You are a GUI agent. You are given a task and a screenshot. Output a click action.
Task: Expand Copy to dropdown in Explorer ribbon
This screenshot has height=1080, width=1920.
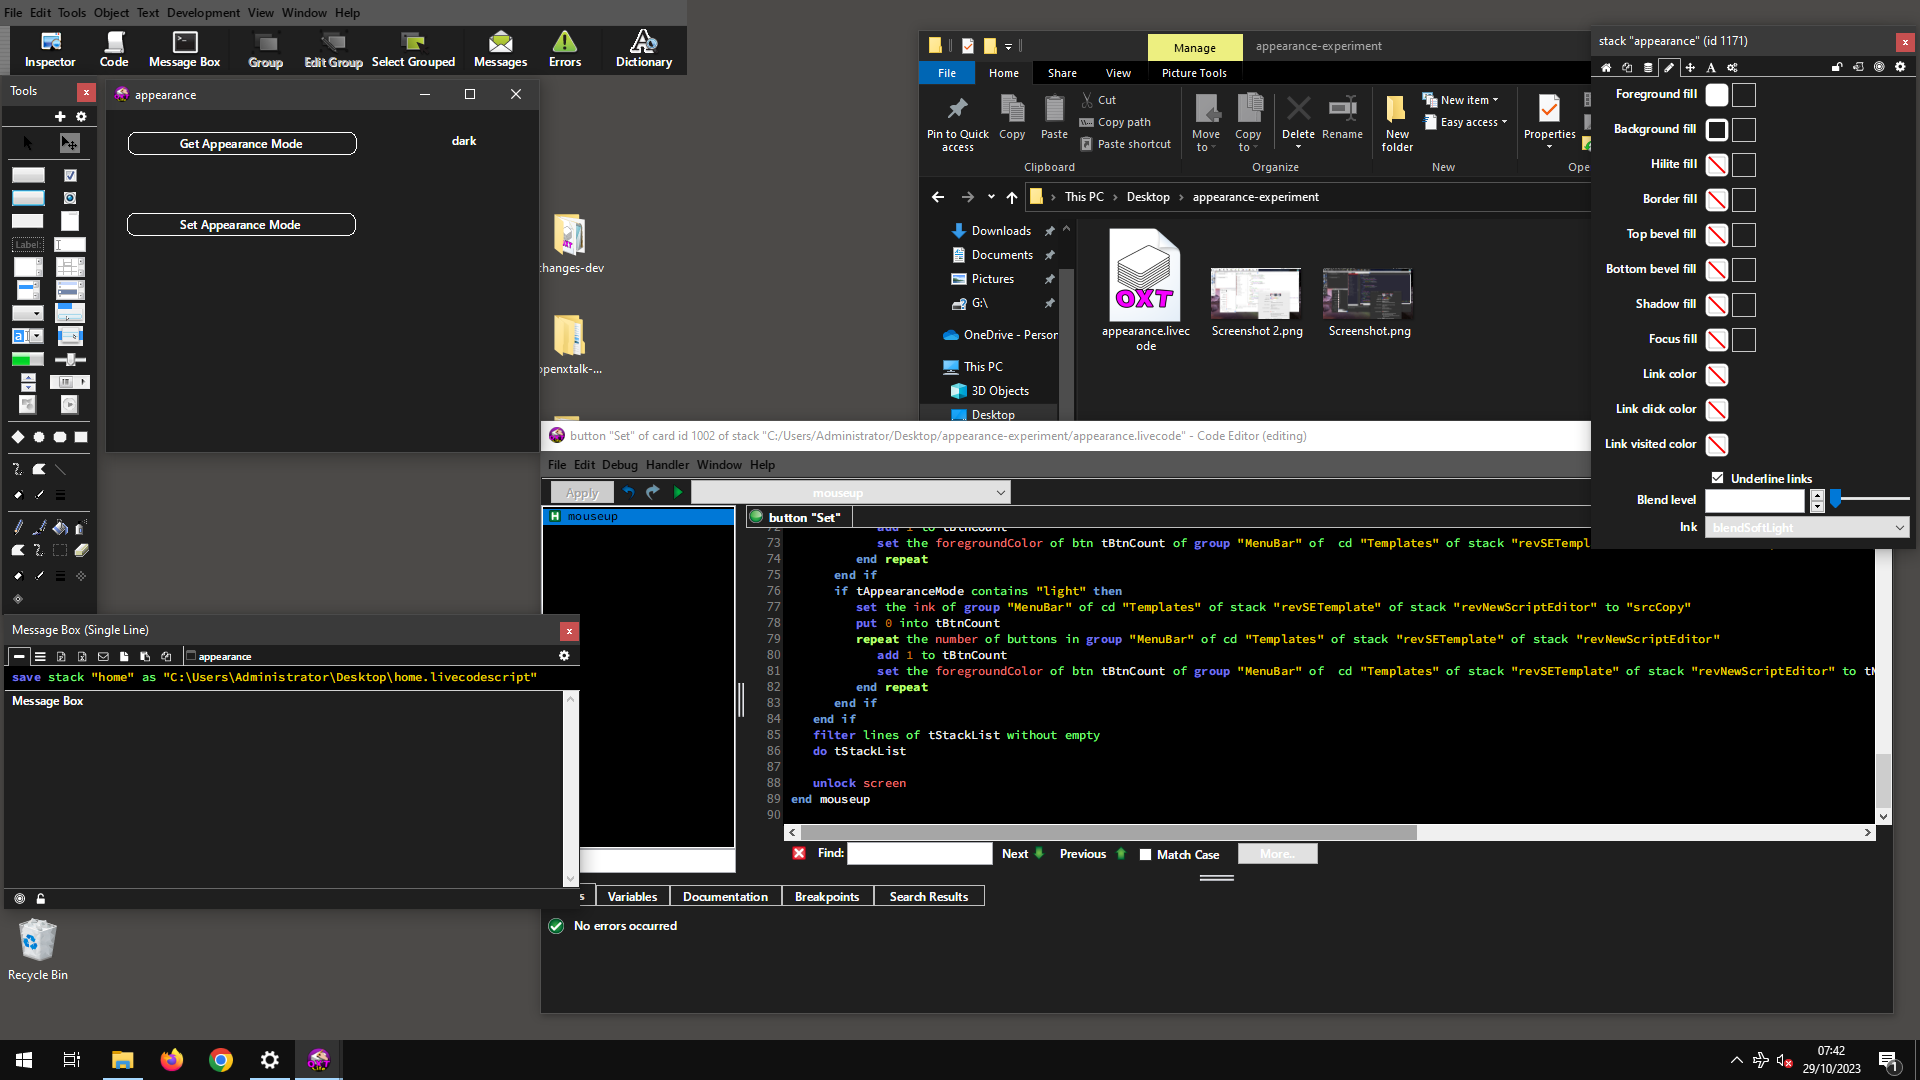tap(1248, 123)
